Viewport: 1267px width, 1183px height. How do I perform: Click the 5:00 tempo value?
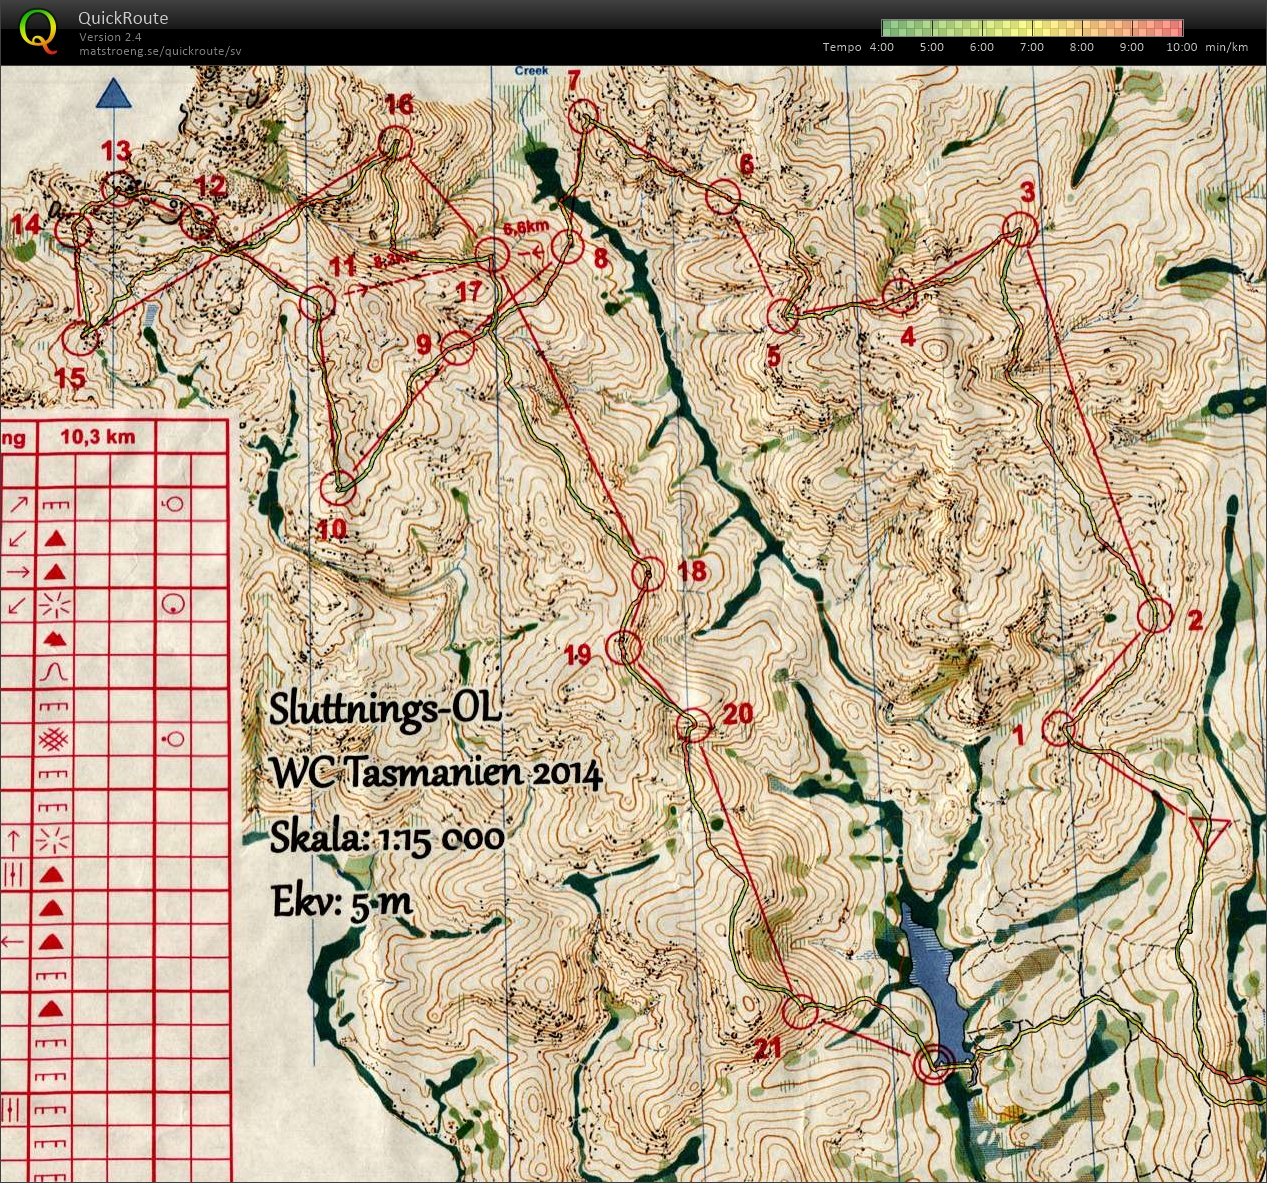pyautogui.click(x=932, y=47)
